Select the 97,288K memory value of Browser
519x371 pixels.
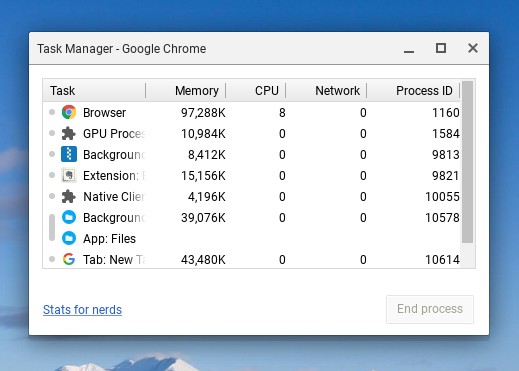[x=203, y=113]
